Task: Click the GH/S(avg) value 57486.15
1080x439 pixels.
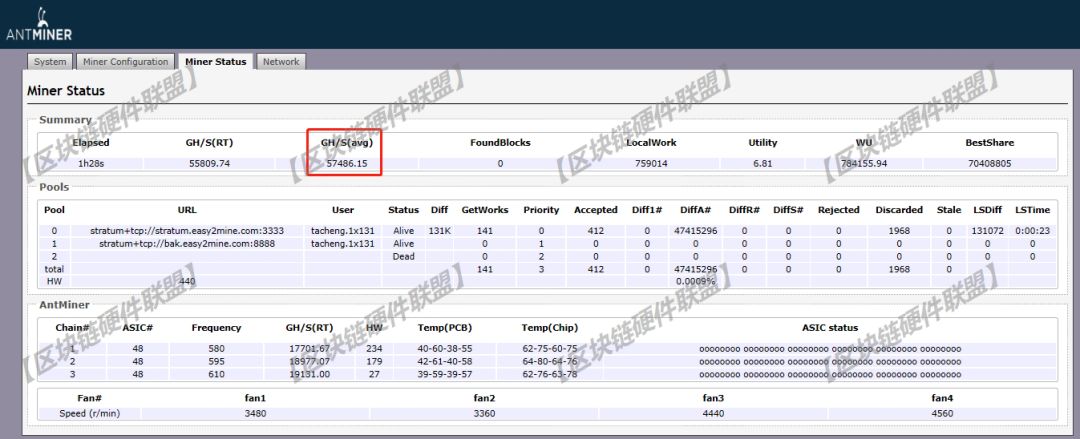Action: 344,164
